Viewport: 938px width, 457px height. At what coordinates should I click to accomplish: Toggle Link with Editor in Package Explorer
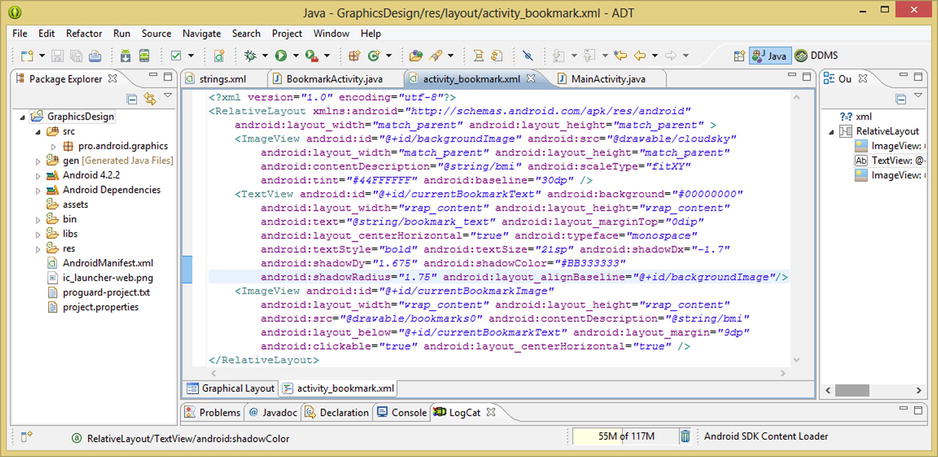[x=150, y=99]
